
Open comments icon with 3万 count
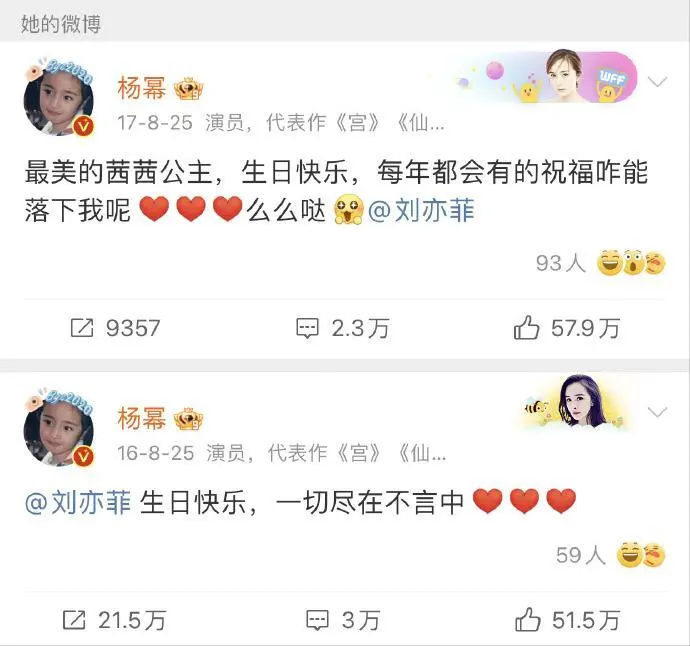[x=317, y=620]
